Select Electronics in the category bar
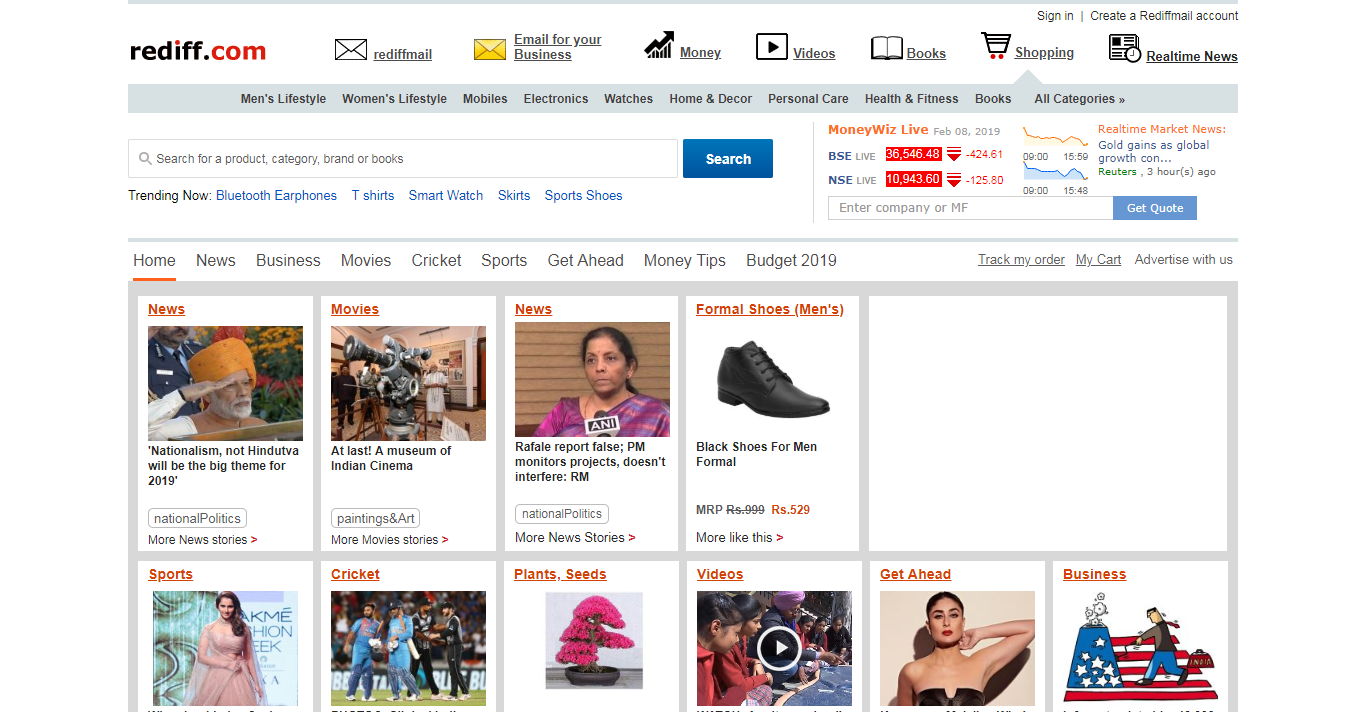This screenshot has width=1364, height=712. (x=555, y=99)
